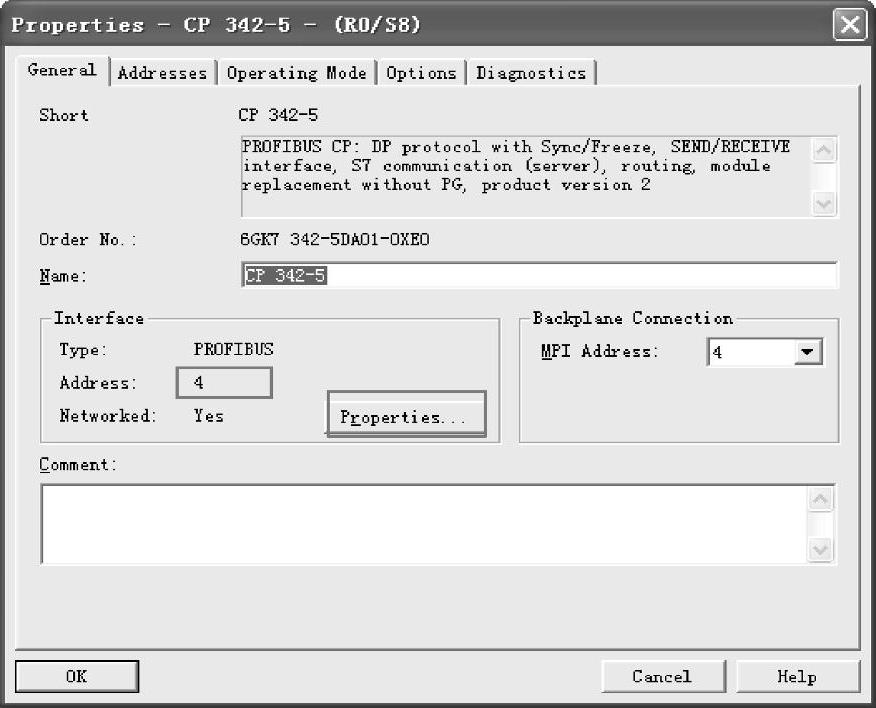The image size is (876, 708).
Task: Click Comment box scroll up arrow
Action: (820, 499)
